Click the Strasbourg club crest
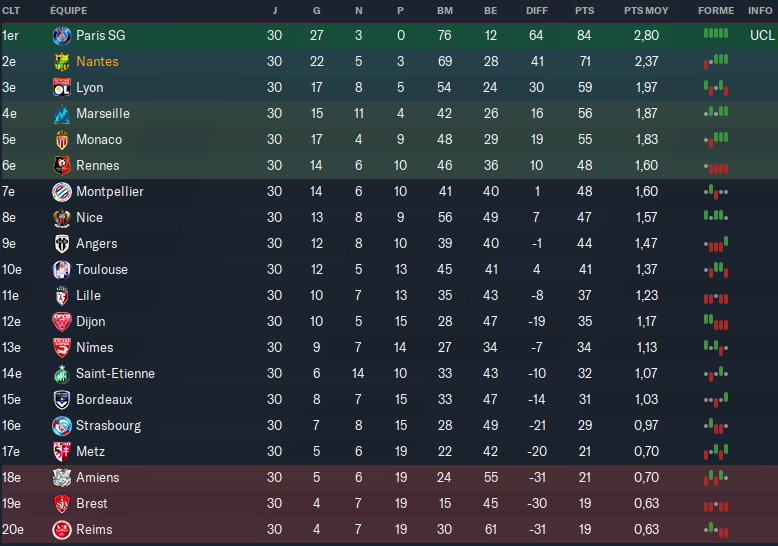The height and width of the screenshot is (546, 778). point(61,426)
